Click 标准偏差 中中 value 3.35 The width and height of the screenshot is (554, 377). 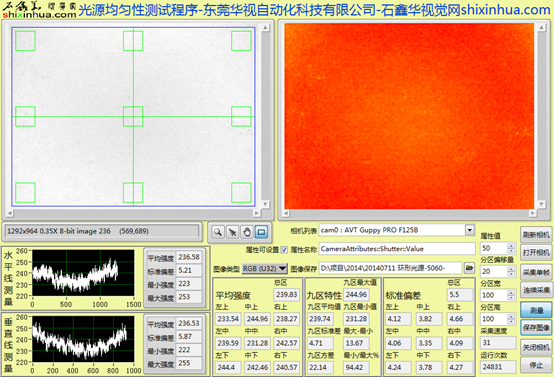(x=429, y=343)
